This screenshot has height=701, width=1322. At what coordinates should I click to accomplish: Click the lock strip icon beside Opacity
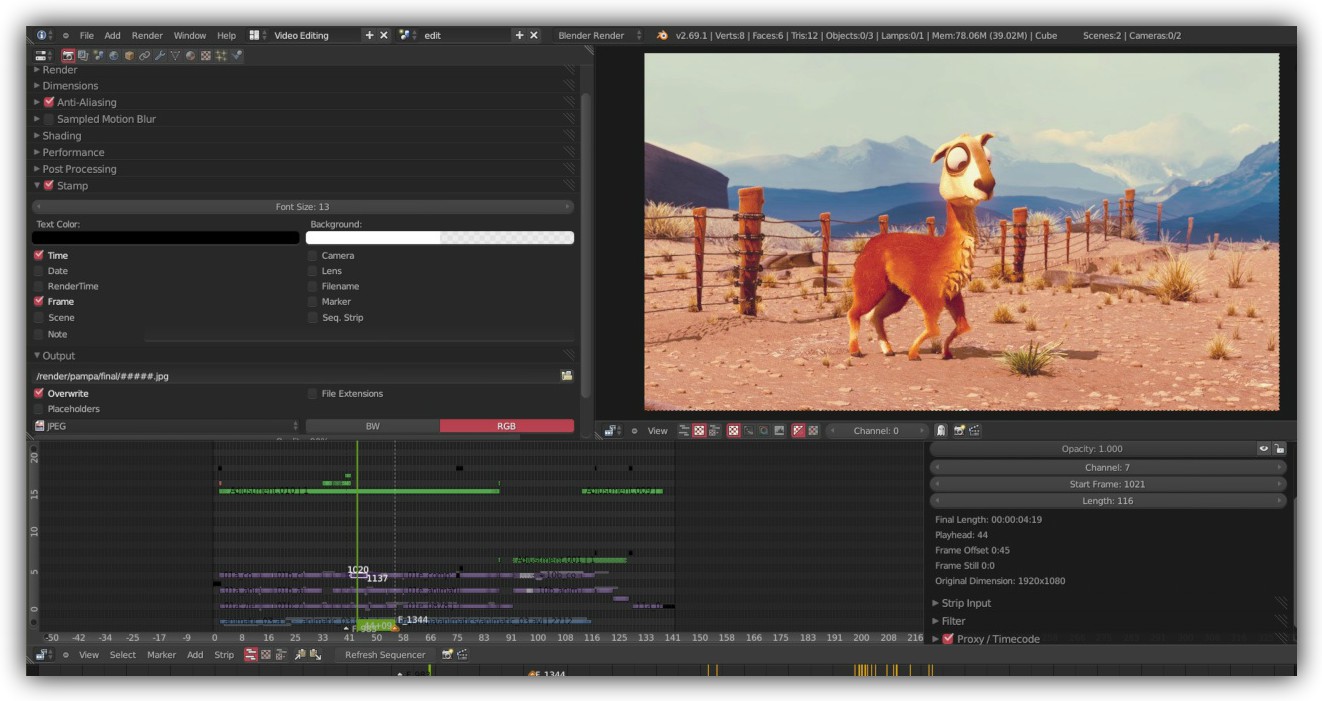click(1279, 449)
